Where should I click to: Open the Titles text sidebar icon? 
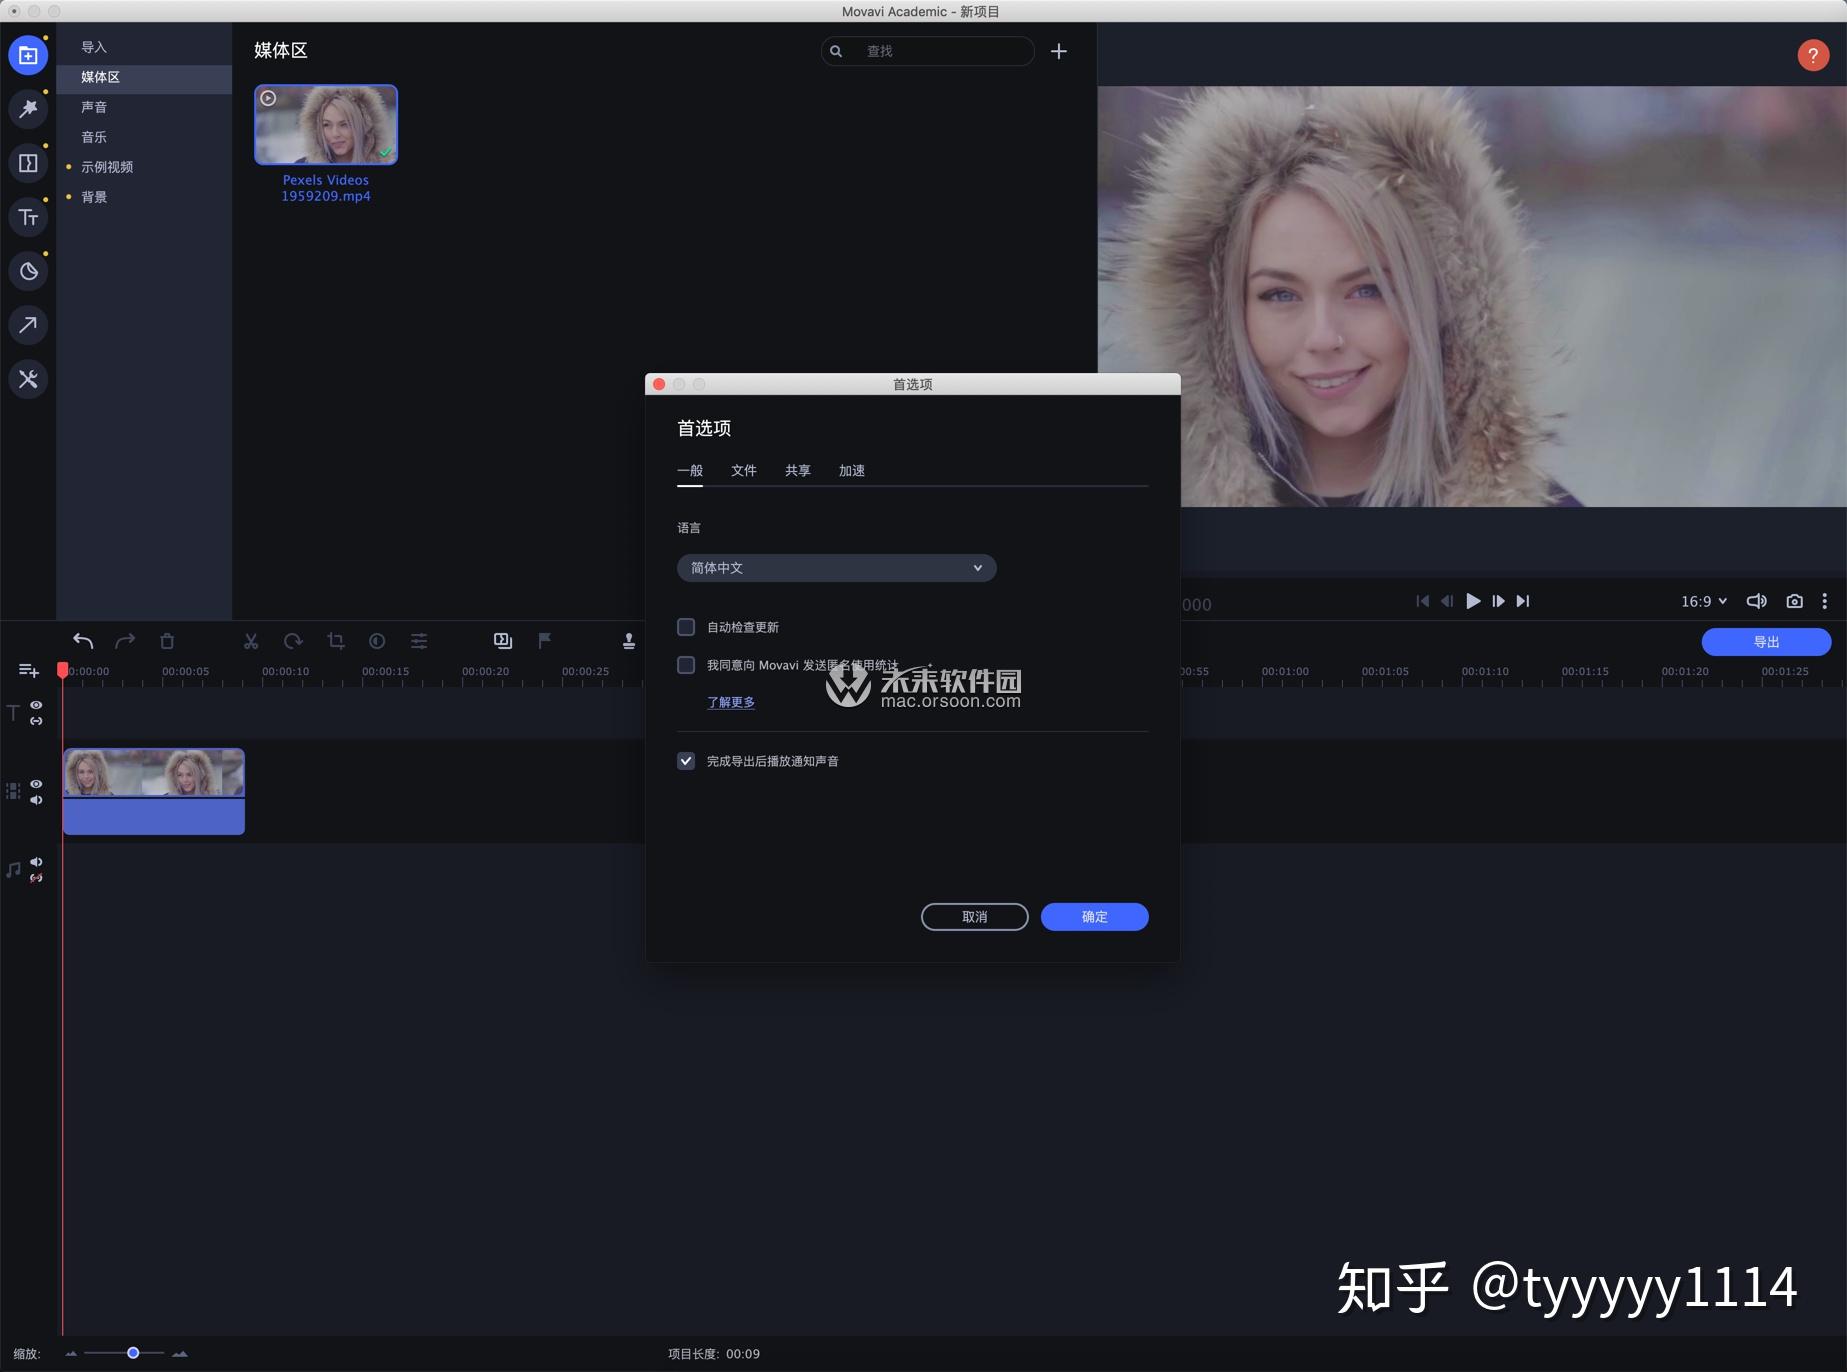tap(28, 217)
